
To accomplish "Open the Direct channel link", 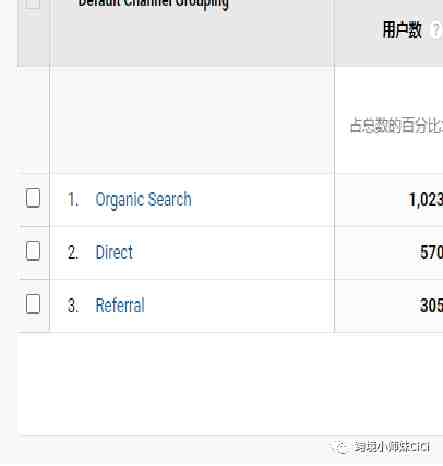I will [x=114, y=252].
